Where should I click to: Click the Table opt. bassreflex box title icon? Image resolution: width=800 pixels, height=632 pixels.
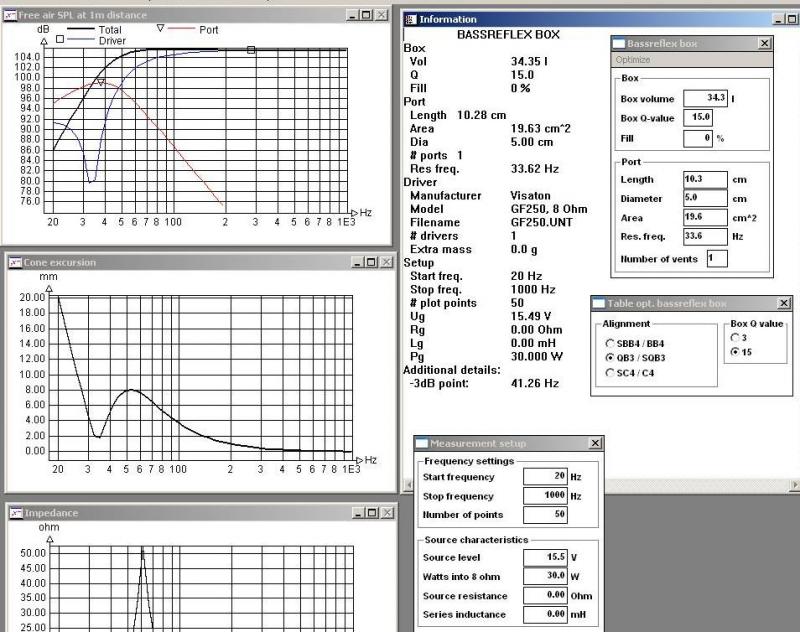599,303
